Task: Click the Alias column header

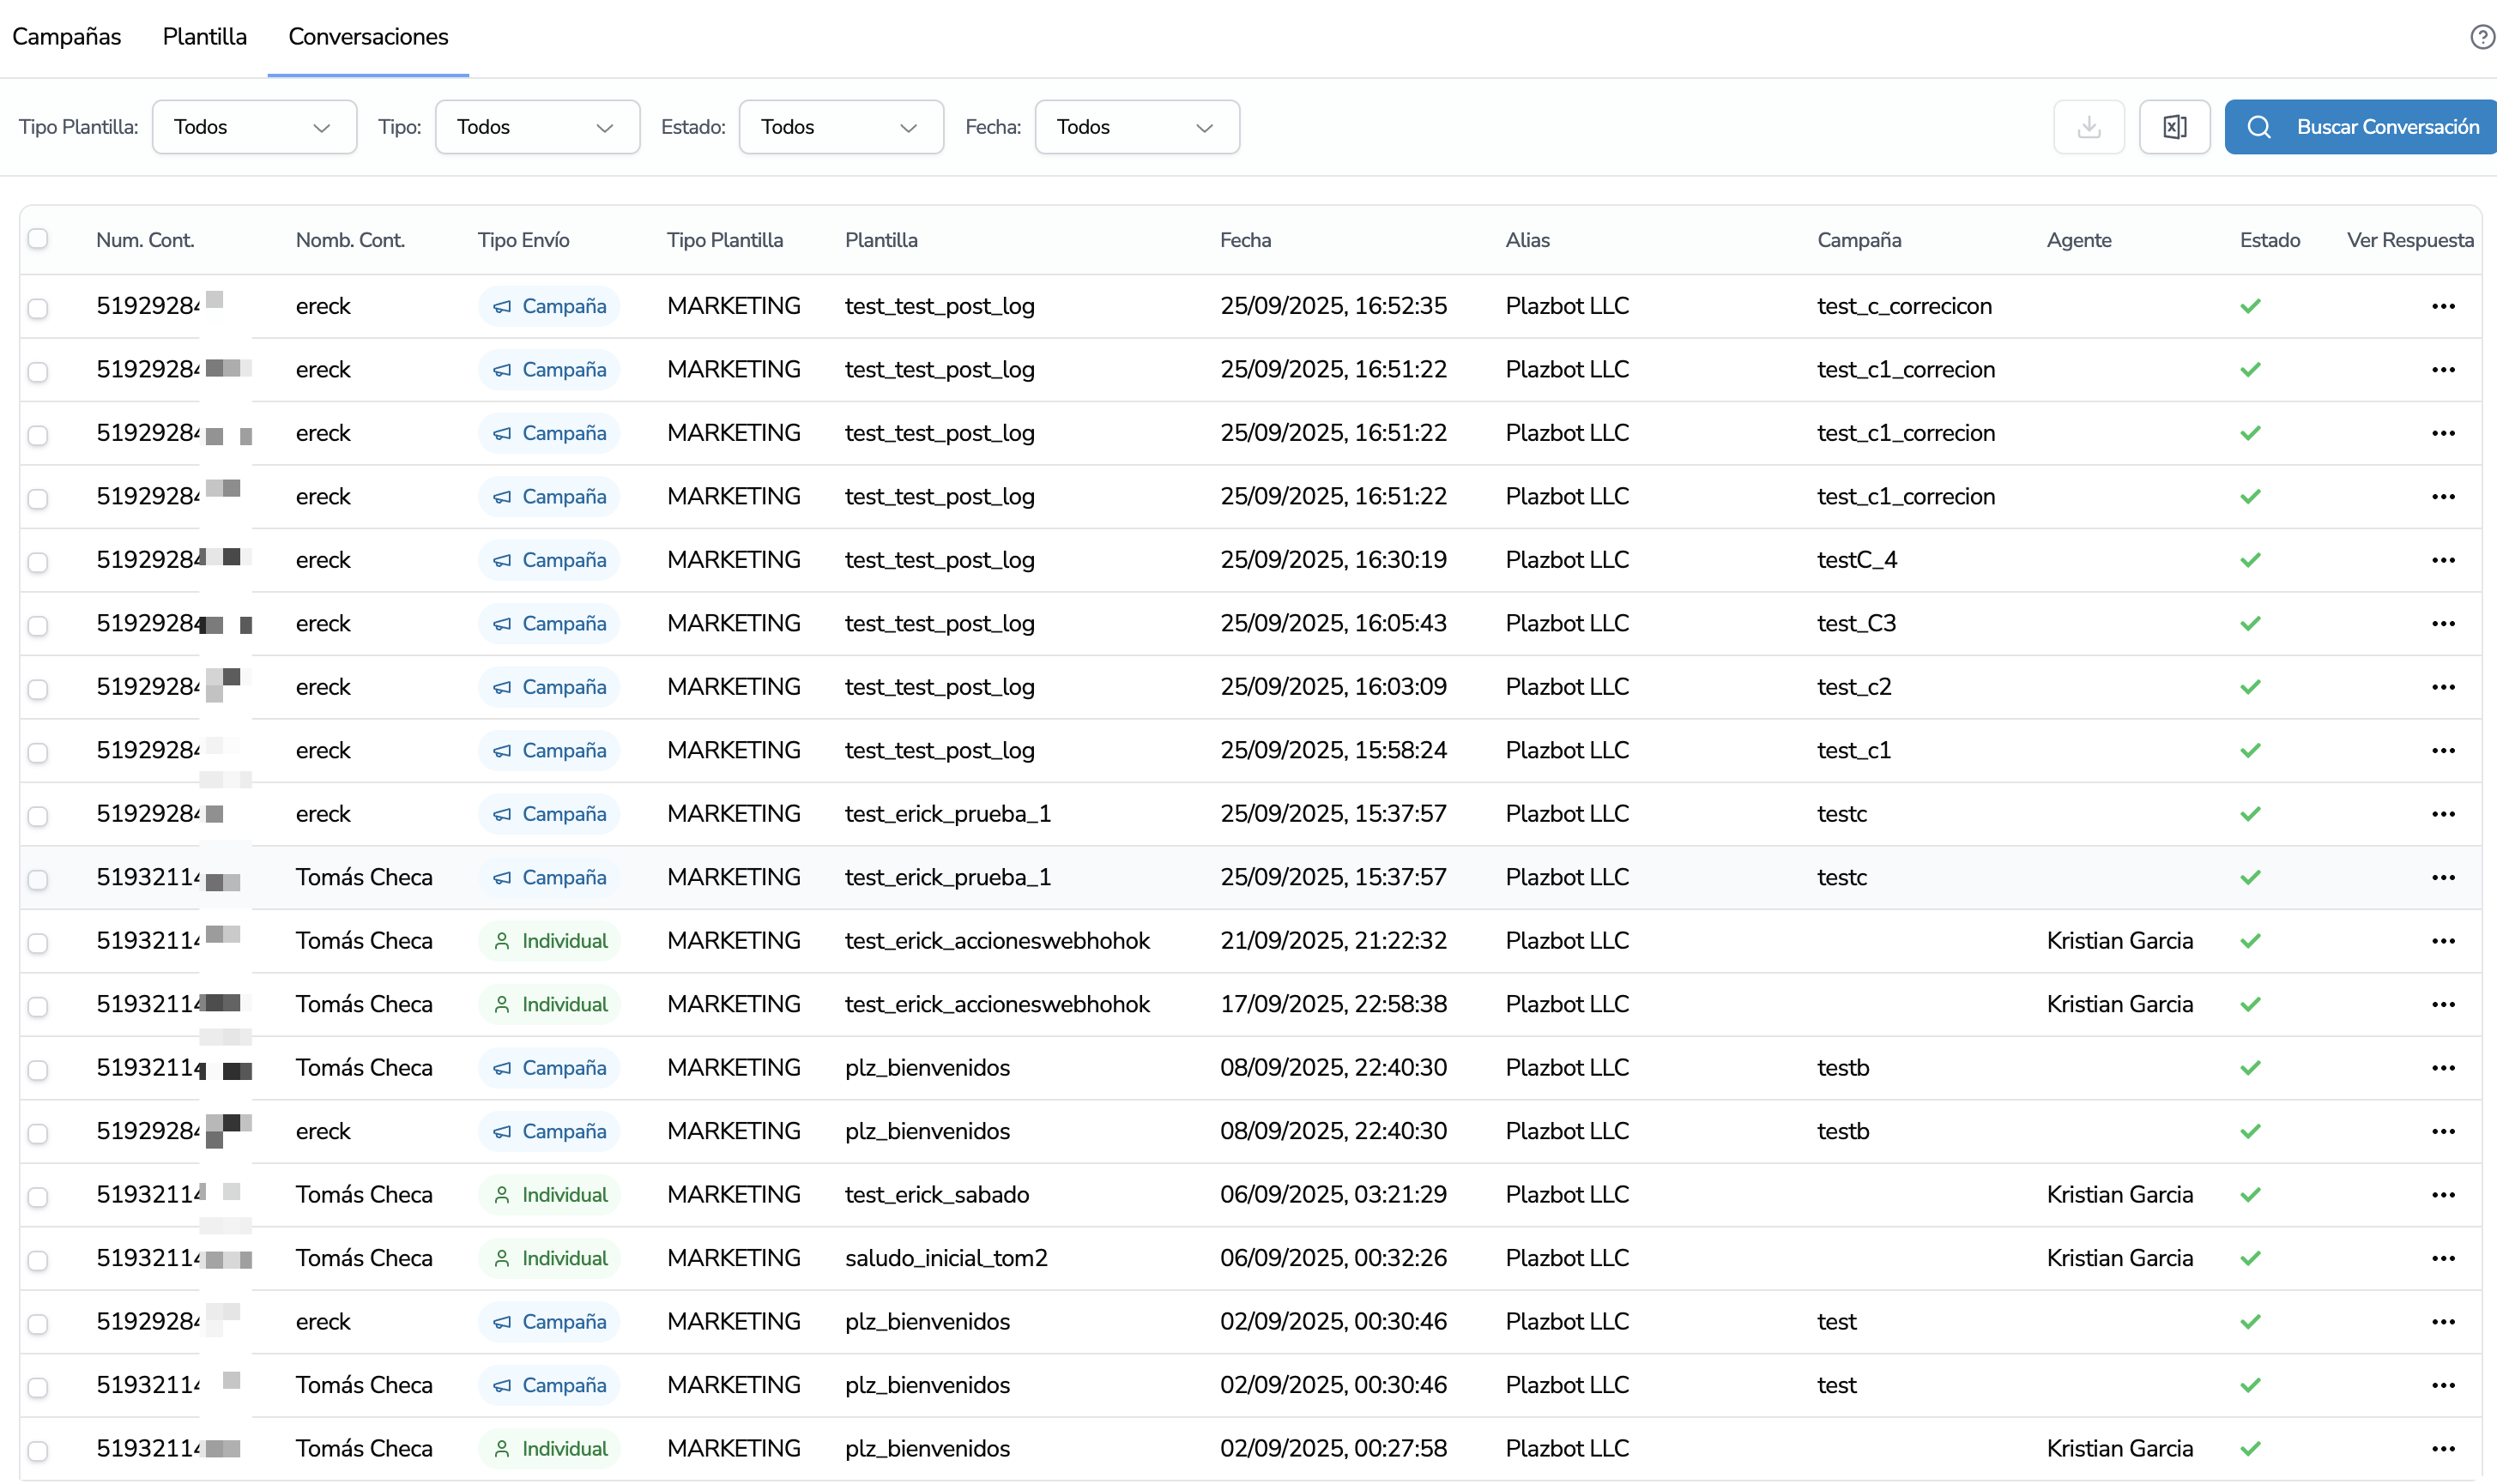Action: pos(1527,240)
